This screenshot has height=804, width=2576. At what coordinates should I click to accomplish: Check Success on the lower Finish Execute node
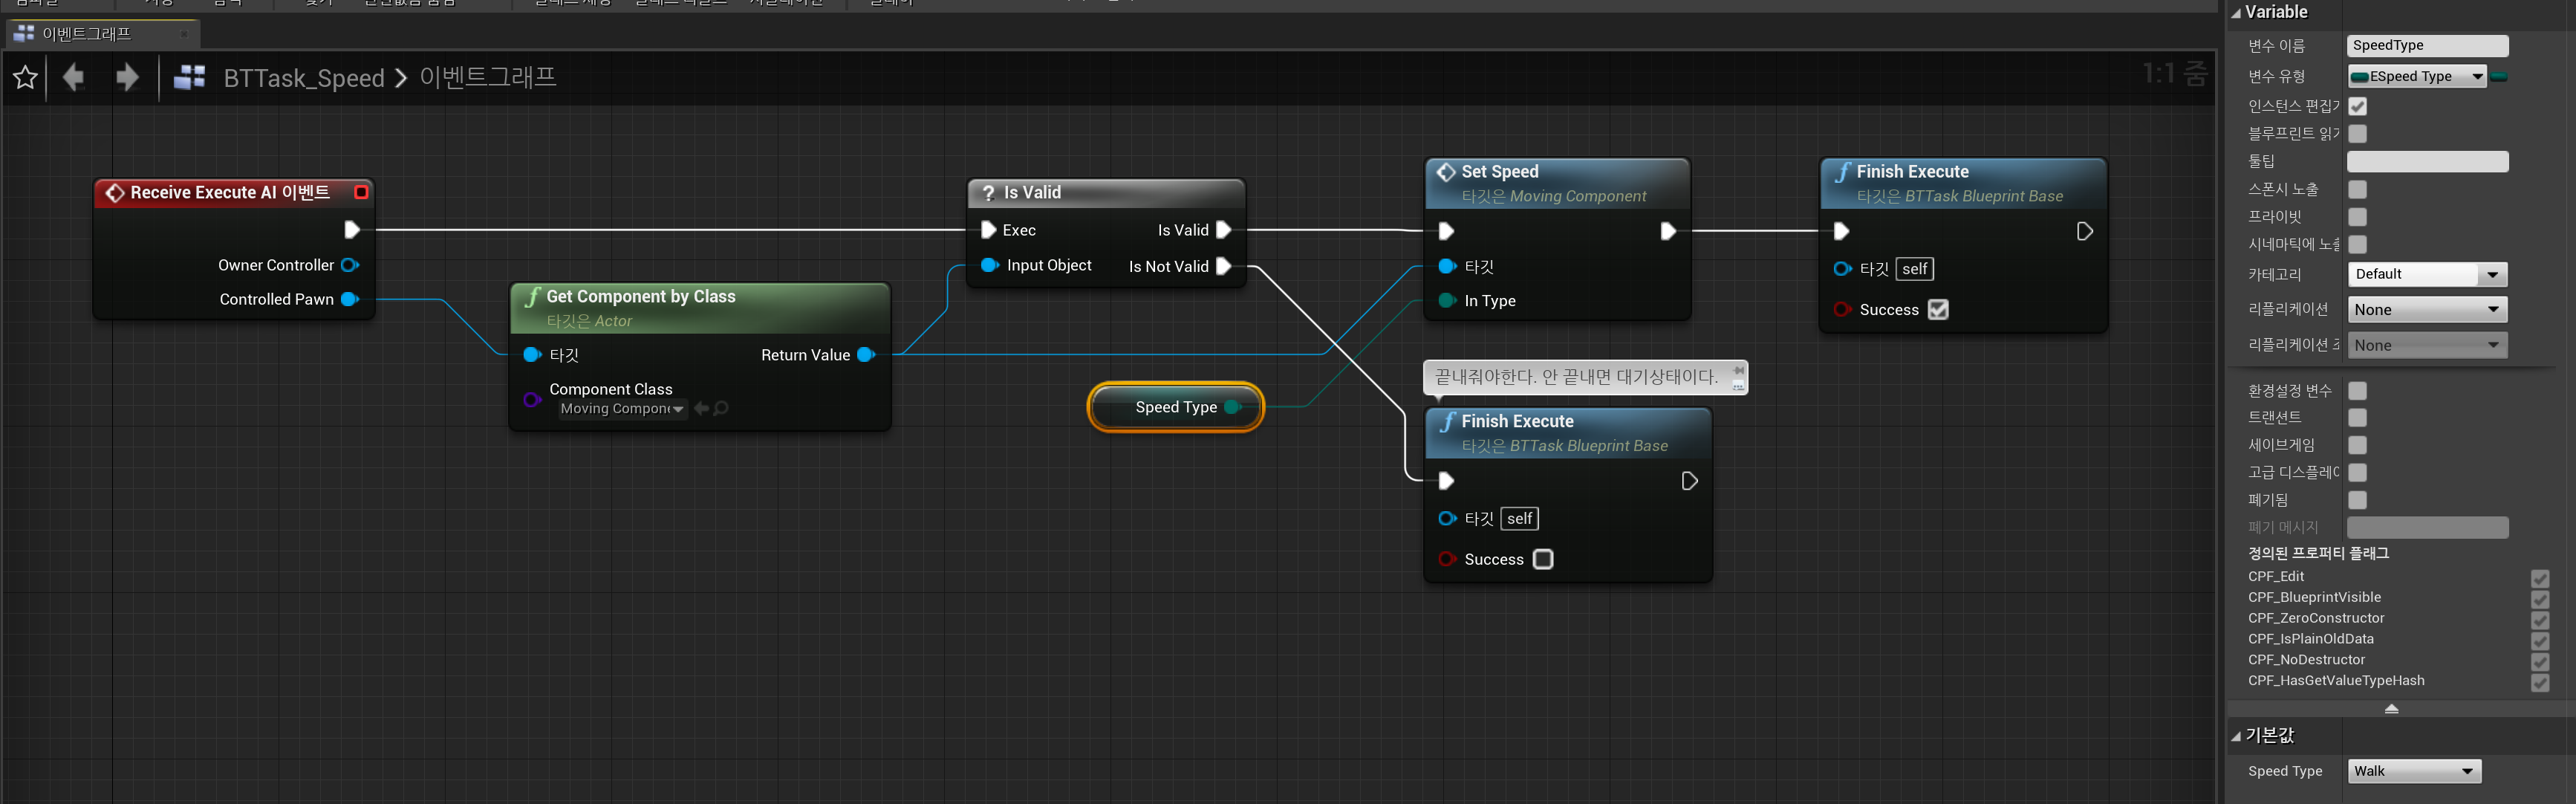1543,560
